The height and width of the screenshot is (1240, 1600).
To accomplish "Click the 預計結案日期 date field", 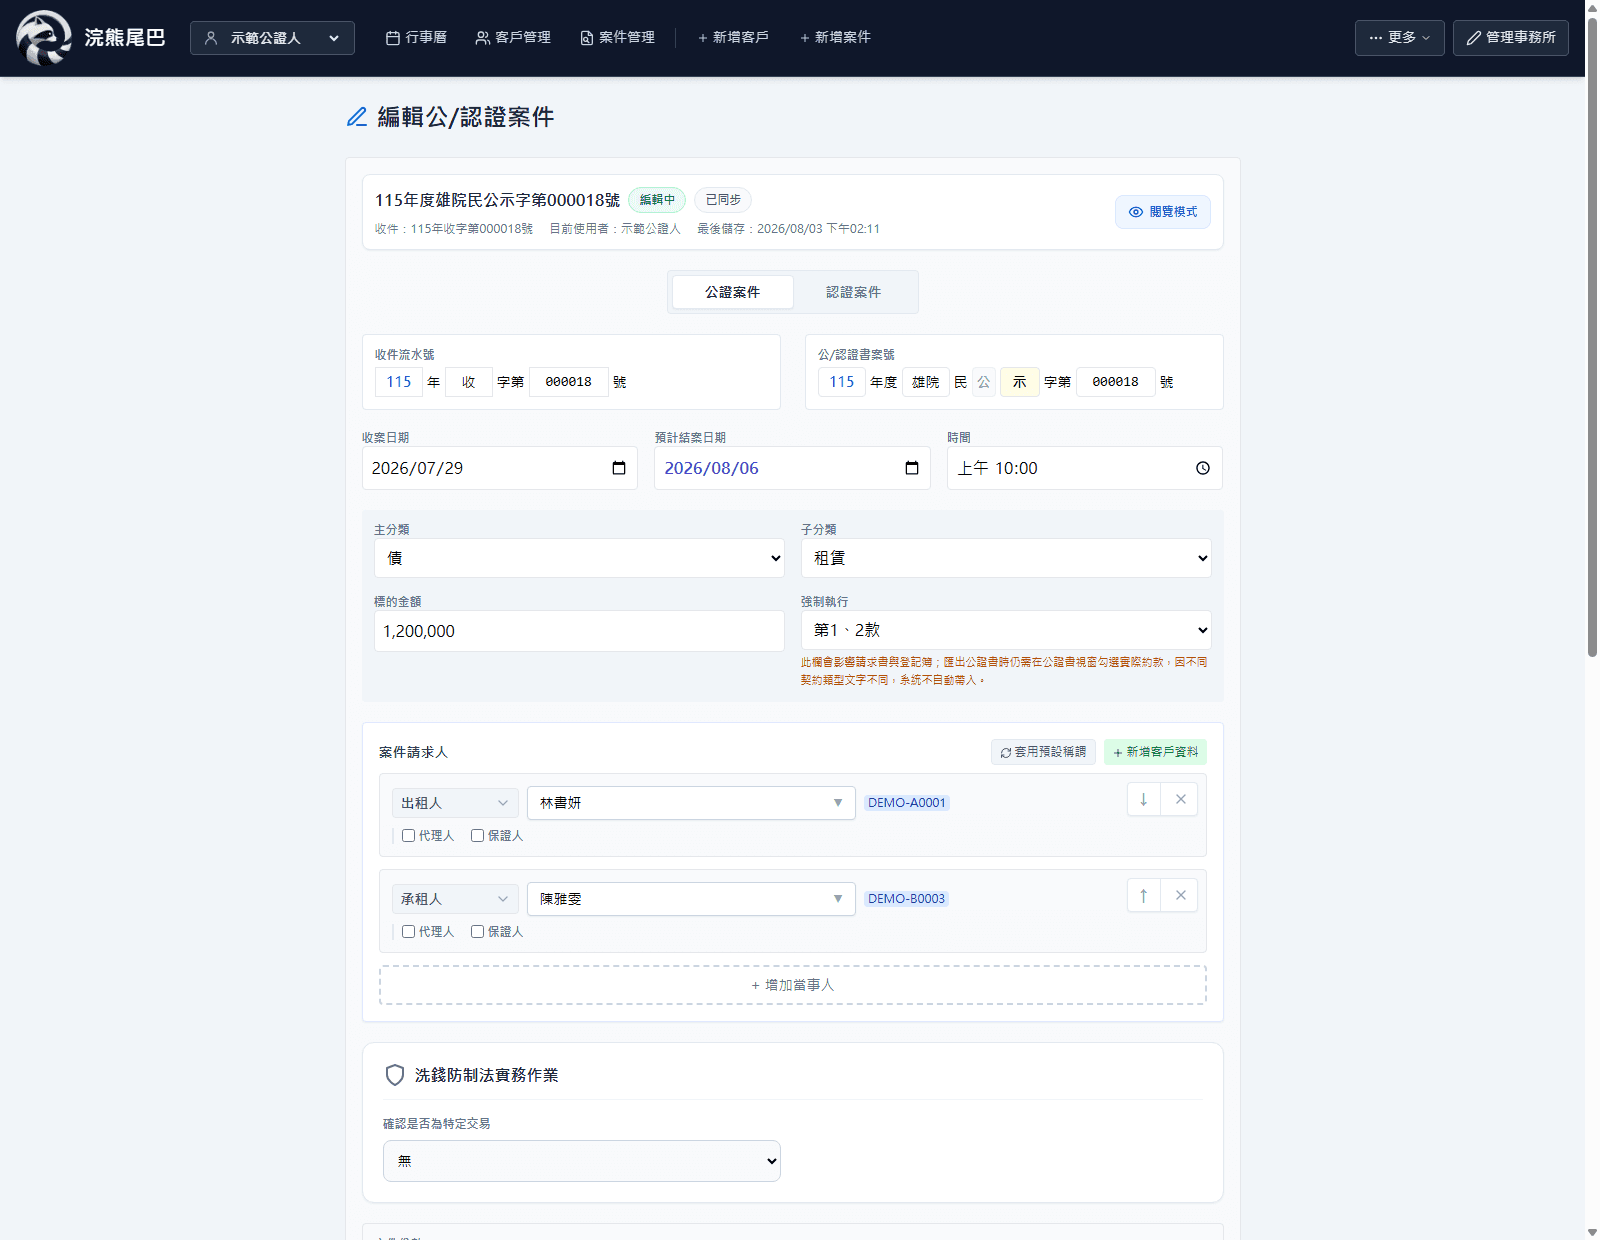I will (792, 468).
